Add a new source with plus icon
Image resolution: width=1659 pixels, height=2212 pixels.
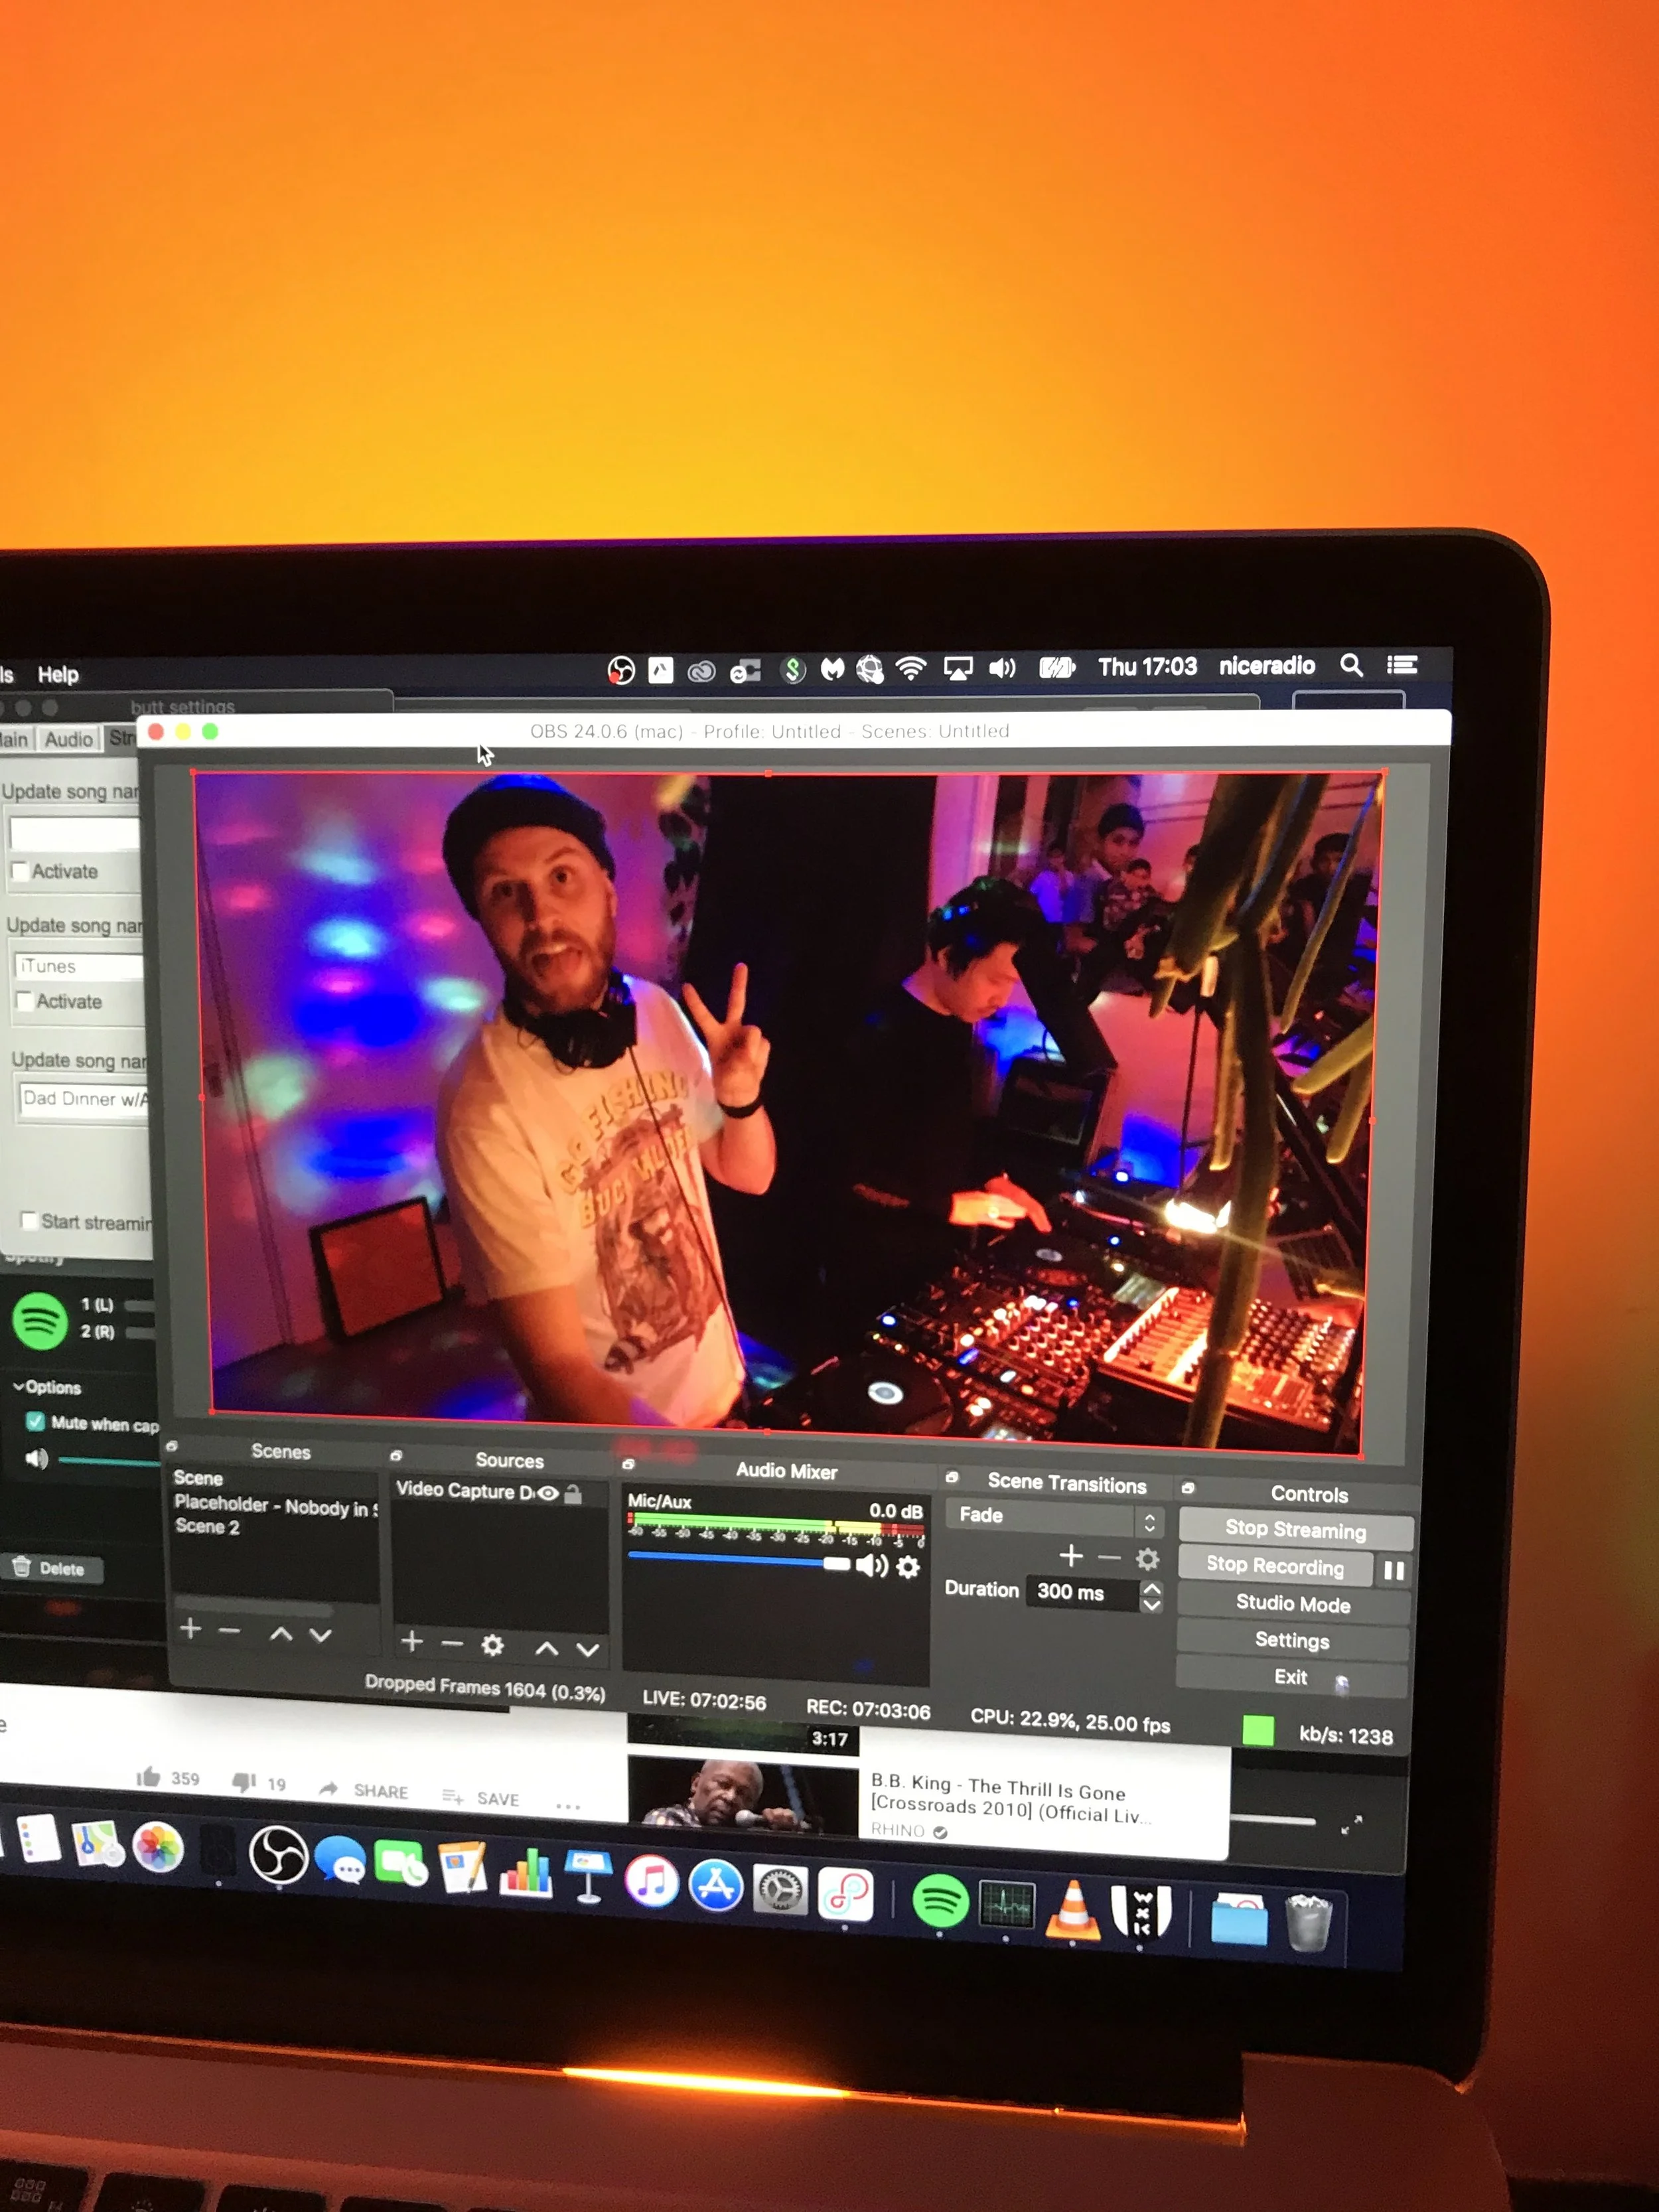pos(411,1641)
